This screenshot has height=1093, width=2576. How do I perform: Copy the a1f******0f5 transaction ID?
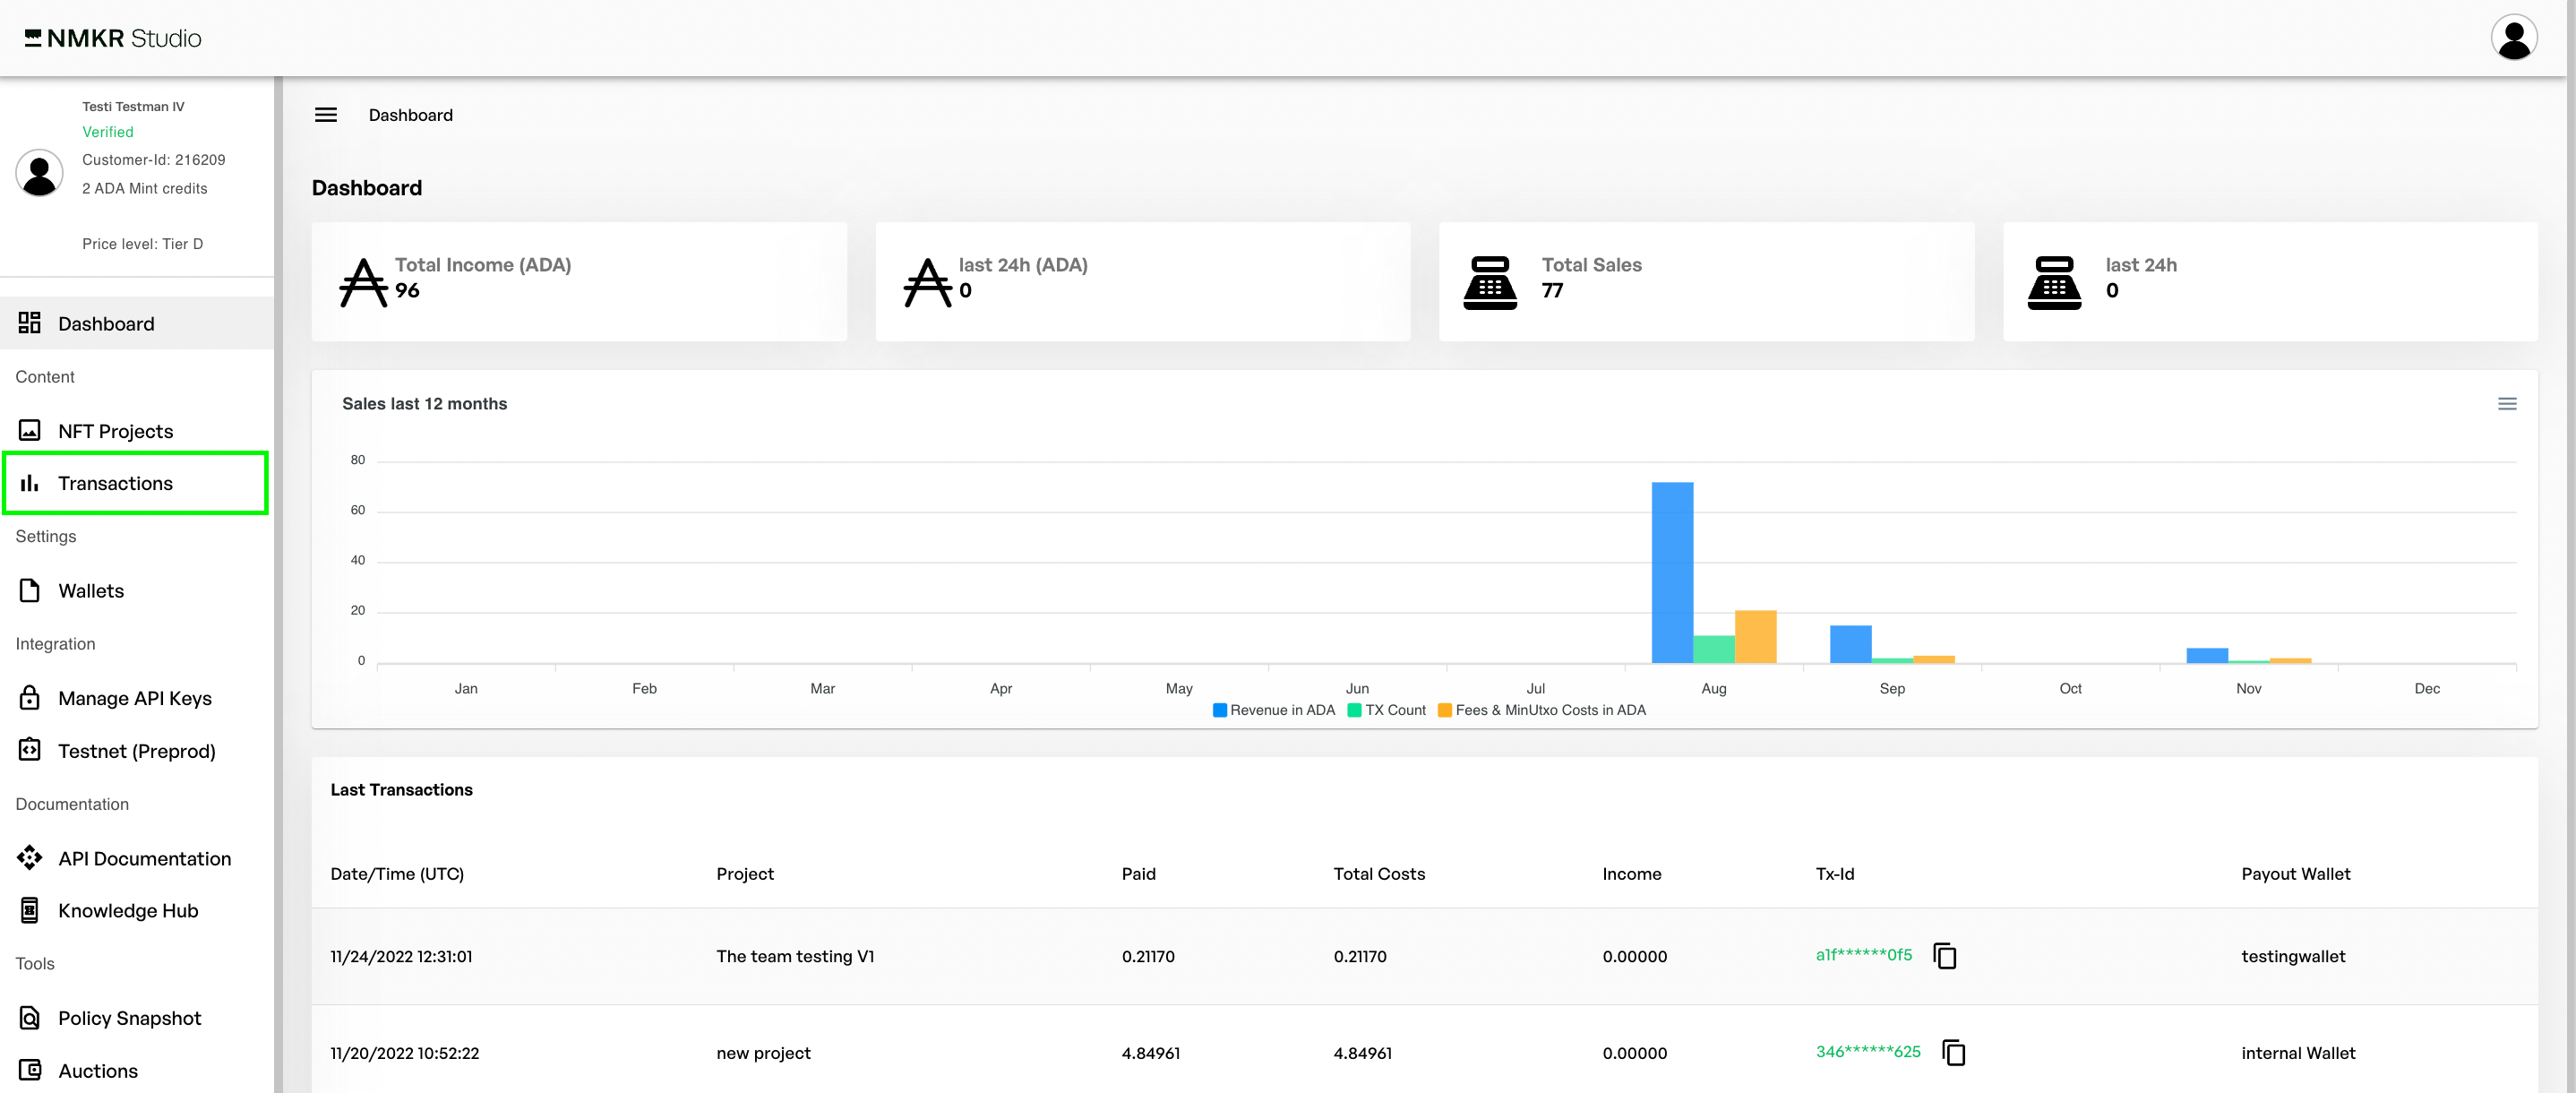coord(1944,956)
